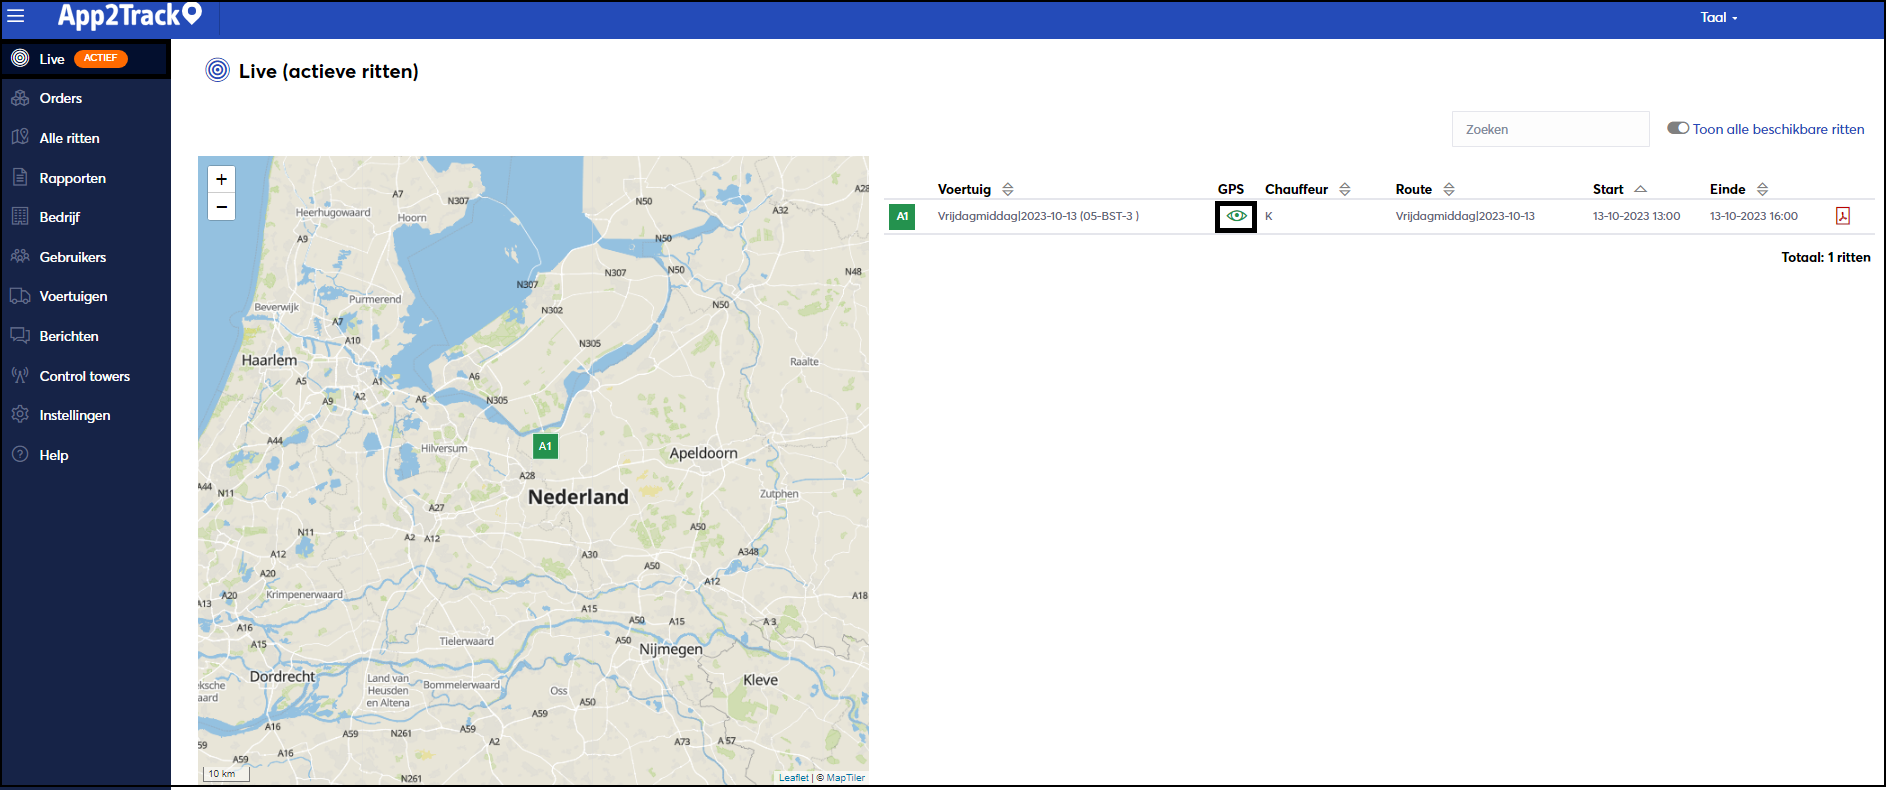
Task: Click the Rapporten document icon
Action: 20,177
